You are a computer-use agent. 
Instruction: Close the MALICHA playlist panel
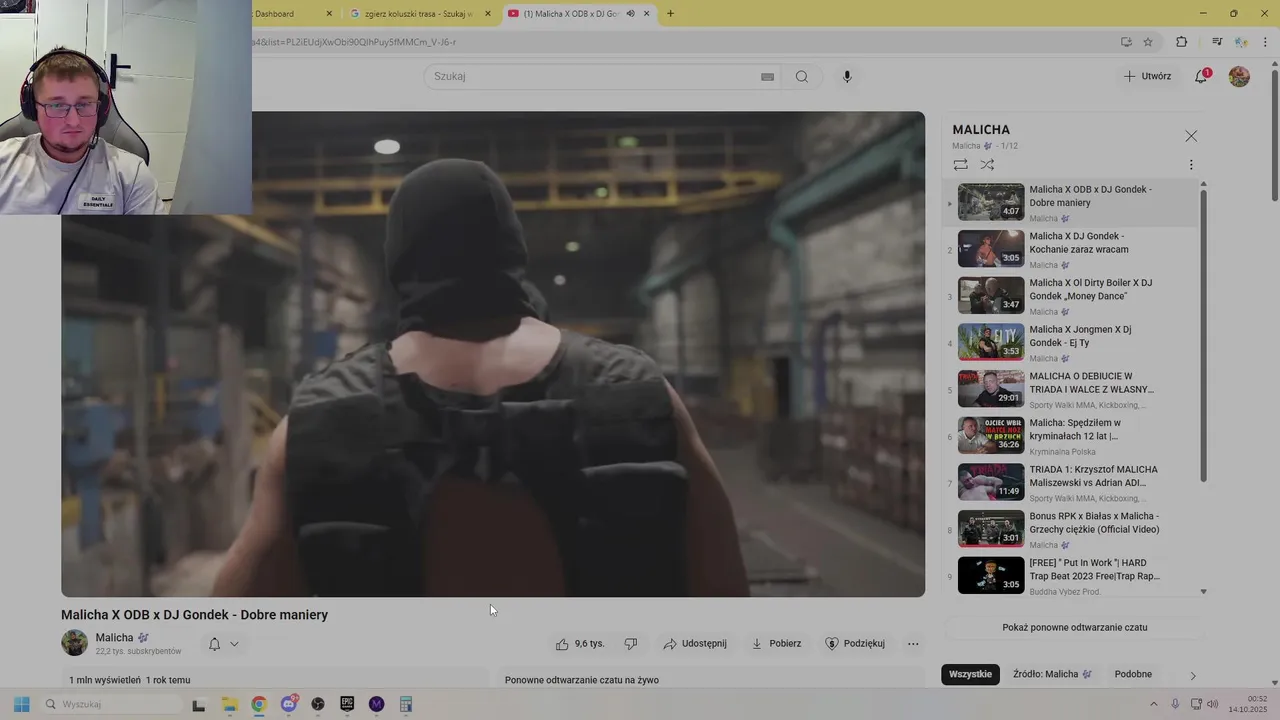point(1190,136)
